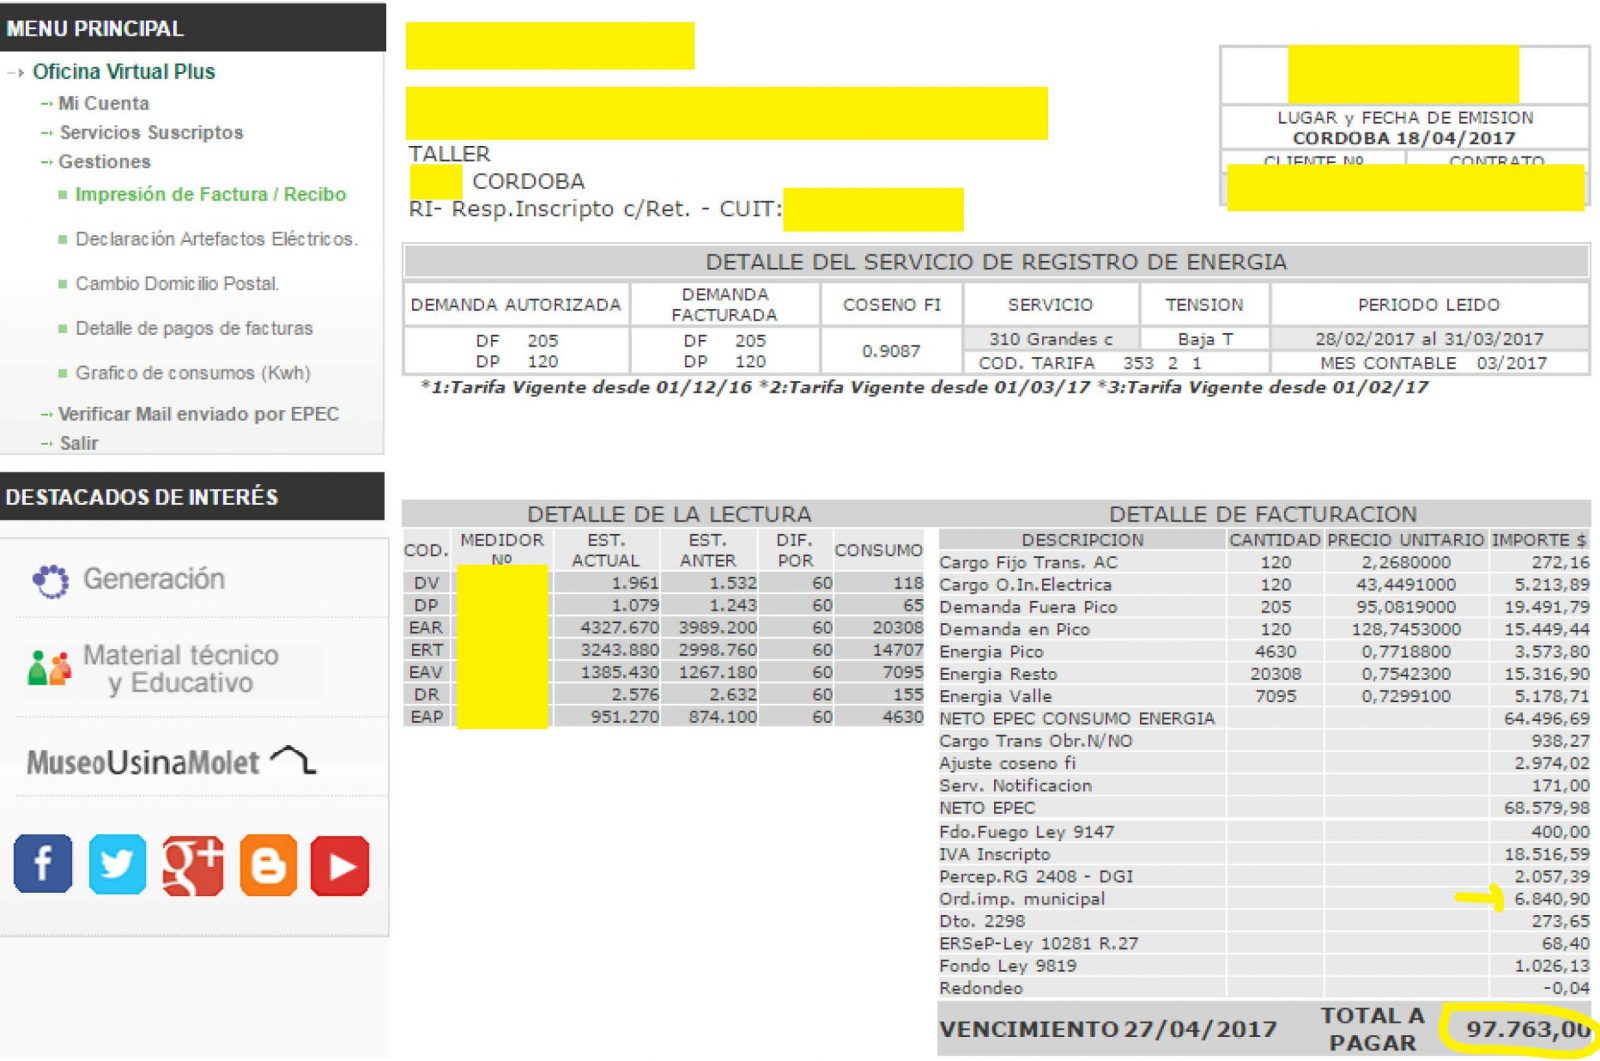Click the Google Plus icon
The height and width of the screenshot is (1061, 1600).
pyautogui.click(x=192, y=864)
